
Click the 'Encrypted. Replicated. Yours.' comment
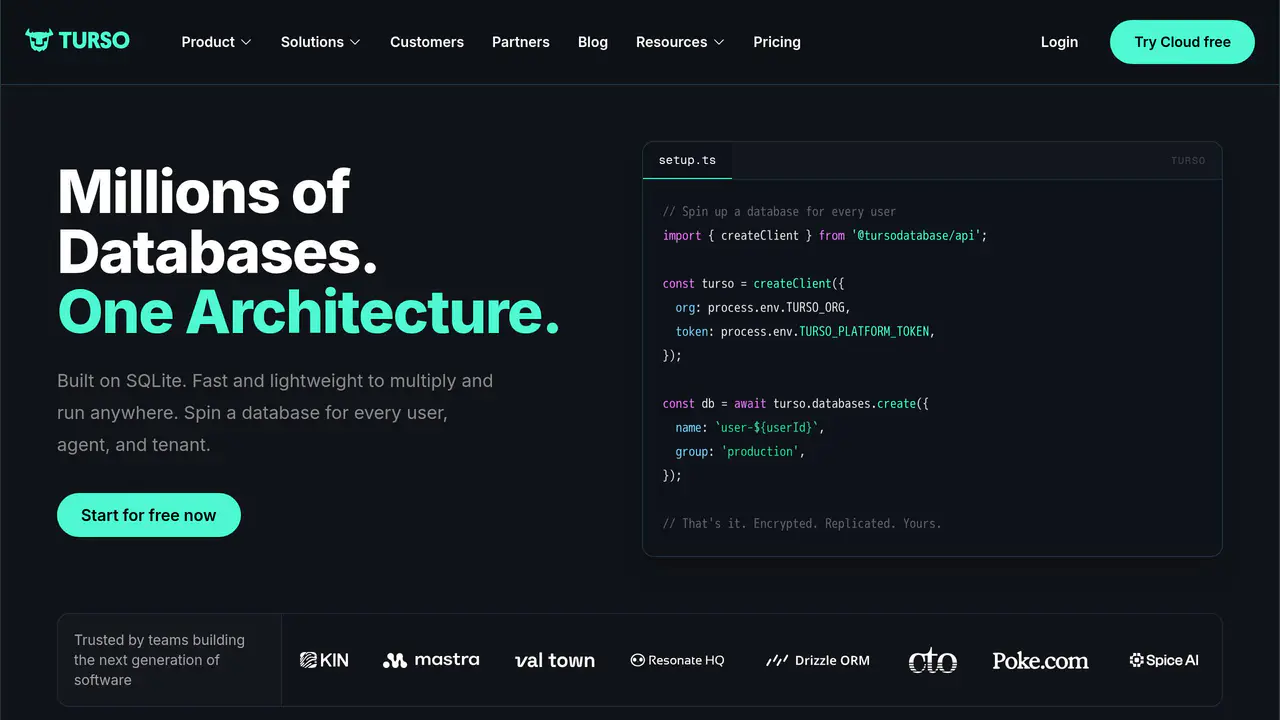[x=802, y=524]
